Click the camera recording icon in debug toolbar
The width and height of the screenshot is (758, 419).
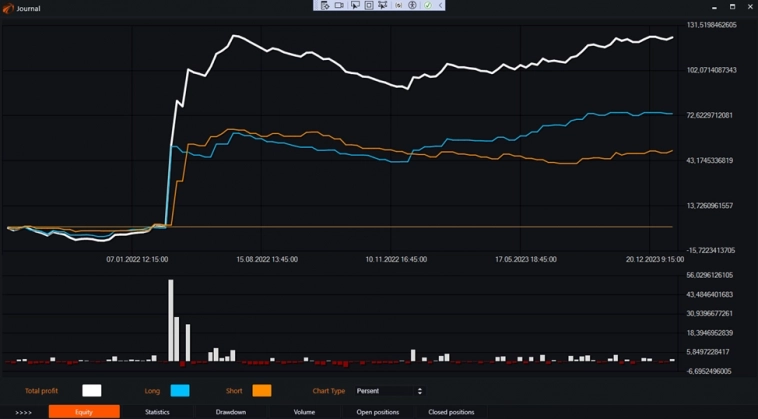[x=339, y=6]
